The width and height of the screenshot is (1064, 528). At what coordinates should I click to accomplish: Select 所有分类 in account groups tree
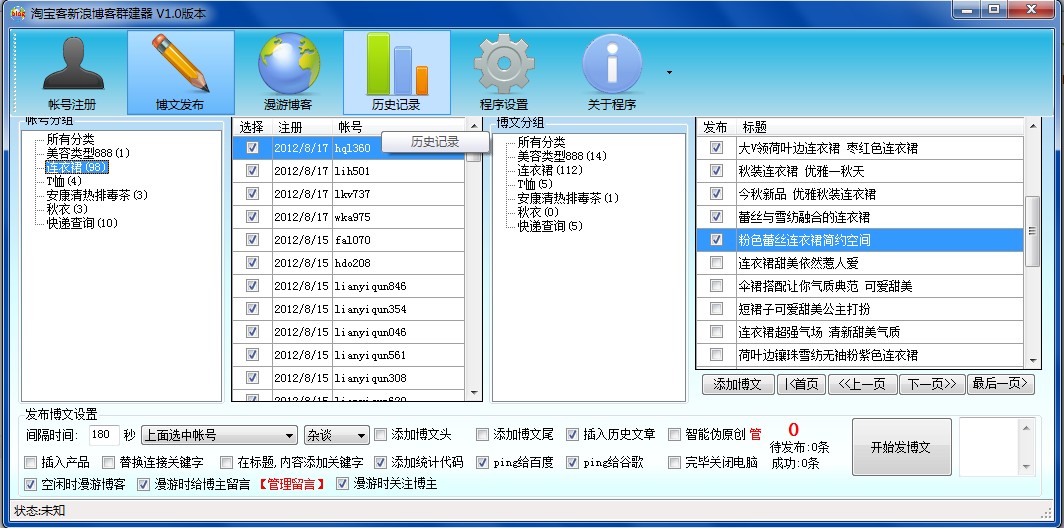(x=71, y=139)
